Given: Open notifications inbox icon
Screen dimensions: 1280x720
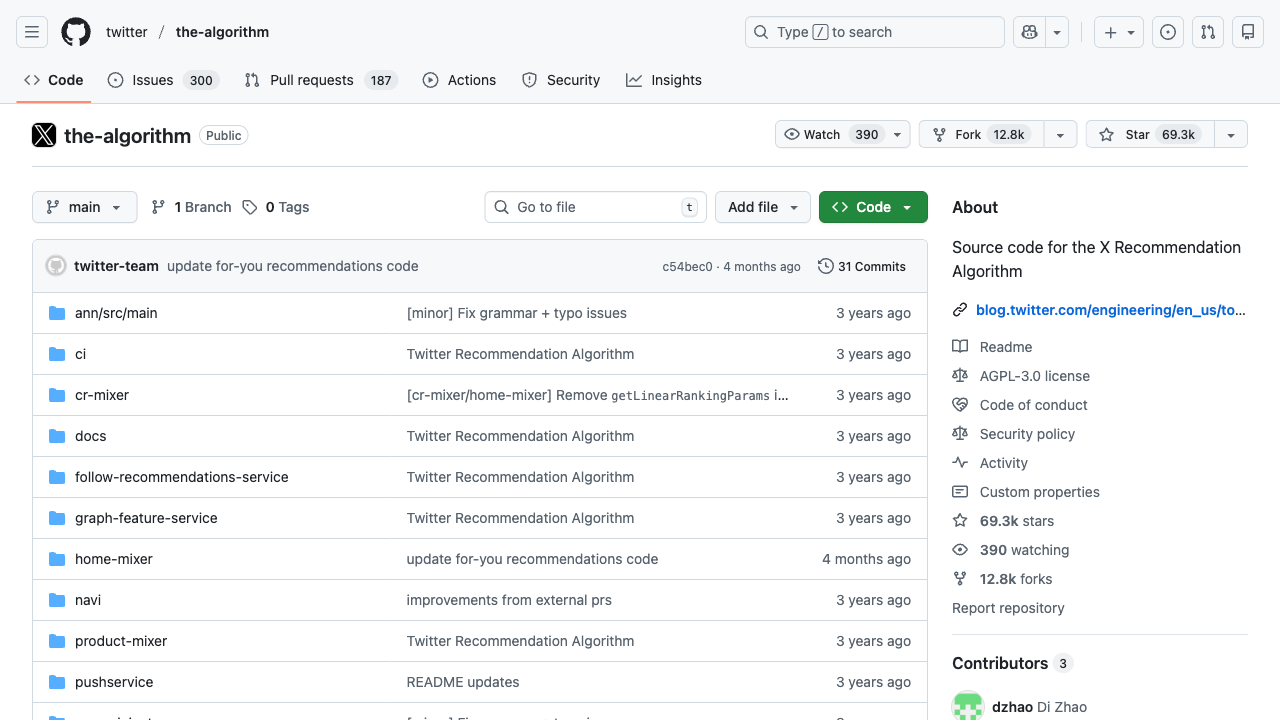Looking at the screenshot, I should tap(1248, 32).
